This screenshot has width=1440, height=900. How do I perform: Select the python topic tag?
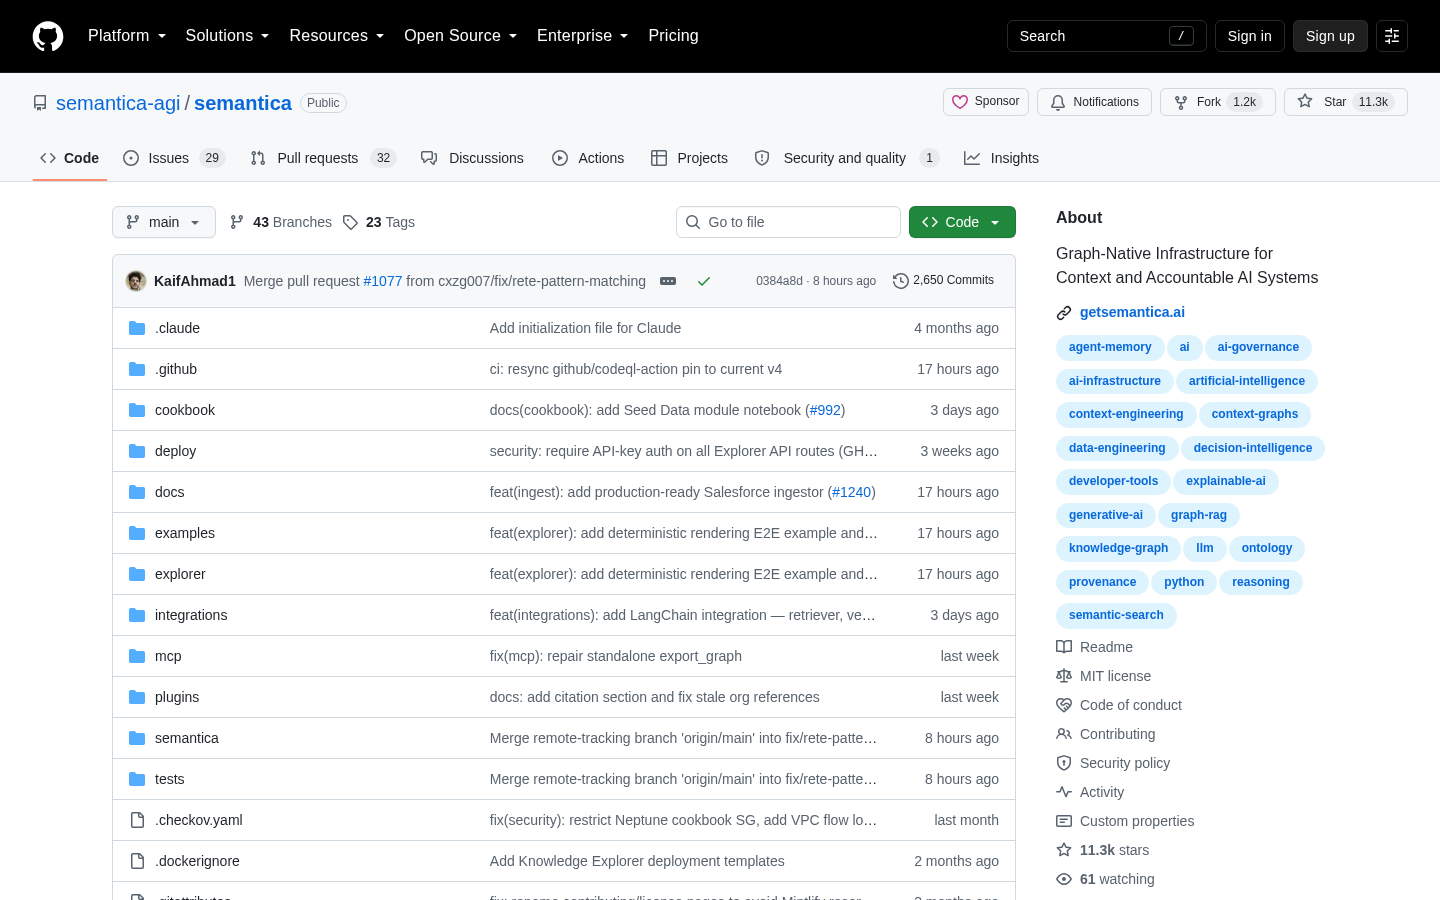(x=1184, y=582)
